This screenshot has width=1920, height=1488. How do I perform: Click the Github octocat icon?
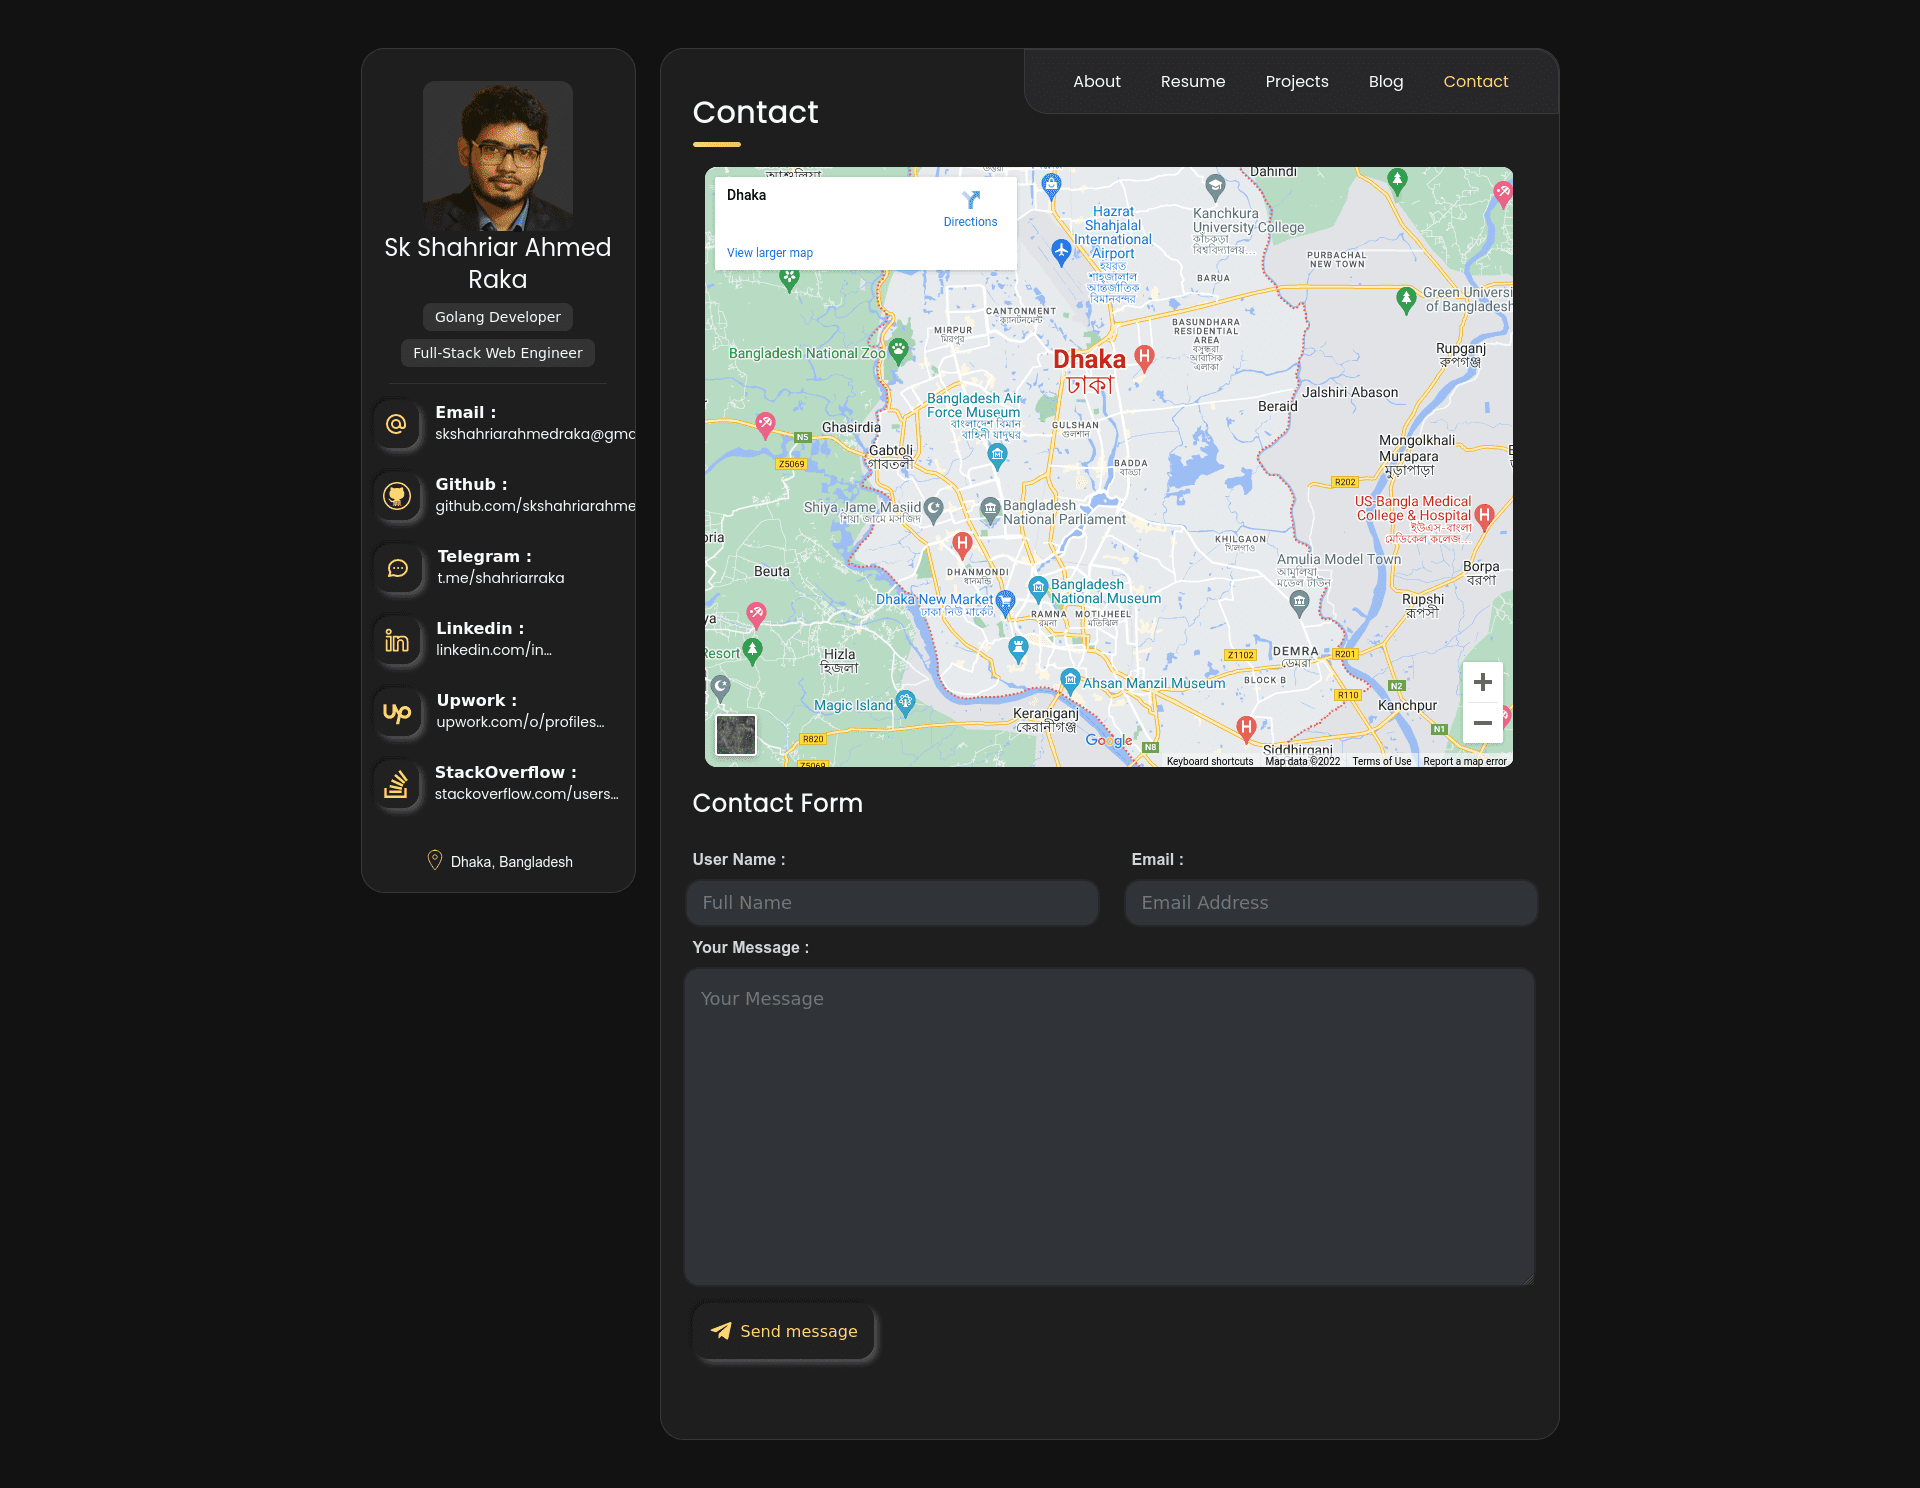(x=397, y=496)
